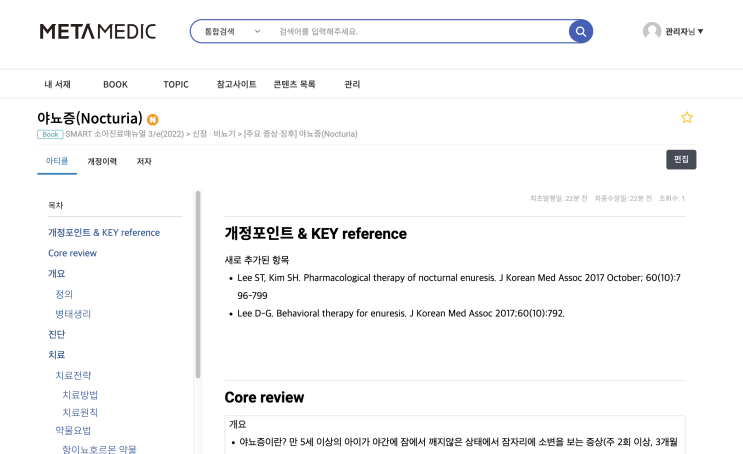Click the orange N badge next to title
This screenshot has height=454, width=743.
(x=153, y=119)
